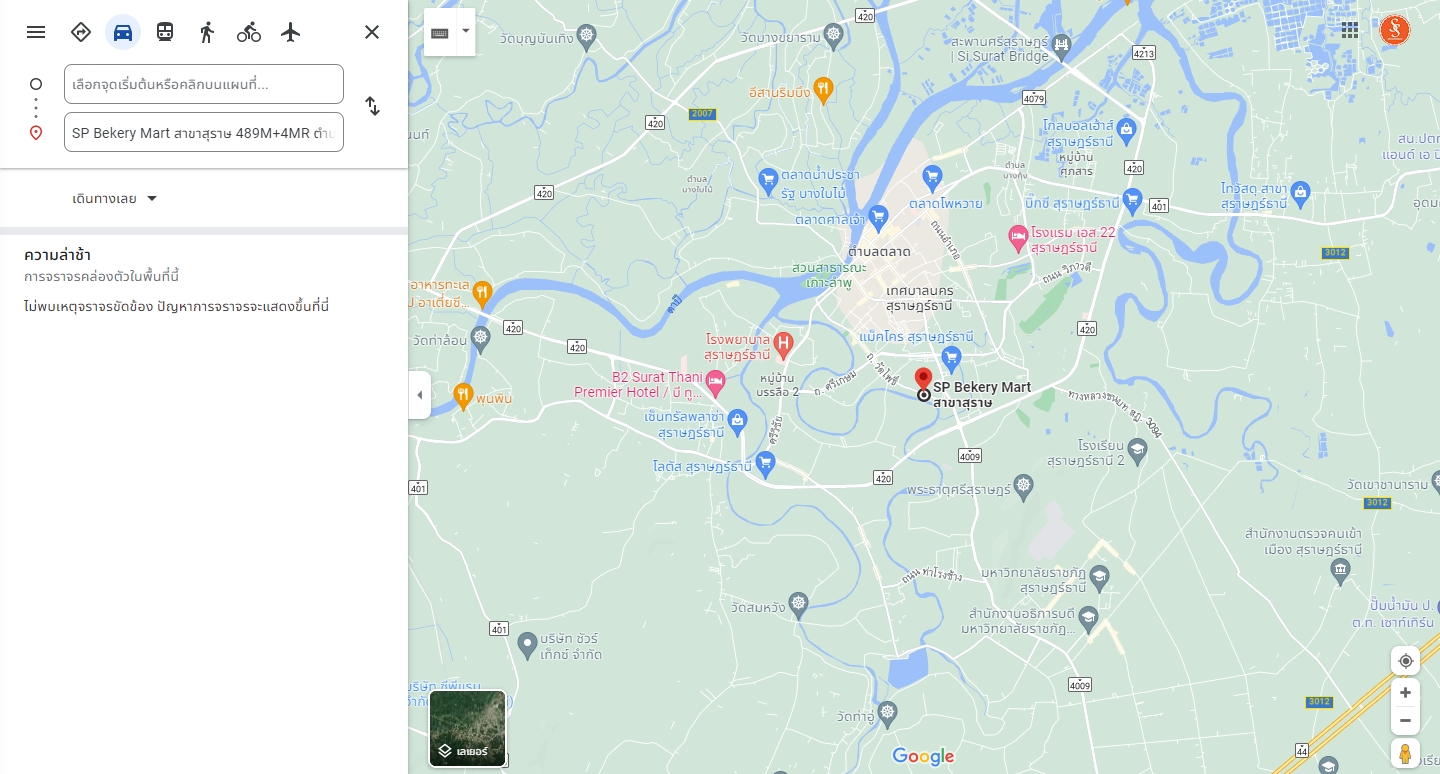The height and width of the screenshot is (774, 1440).
Task: Select public transit travel mode
Action: [165, 32]
